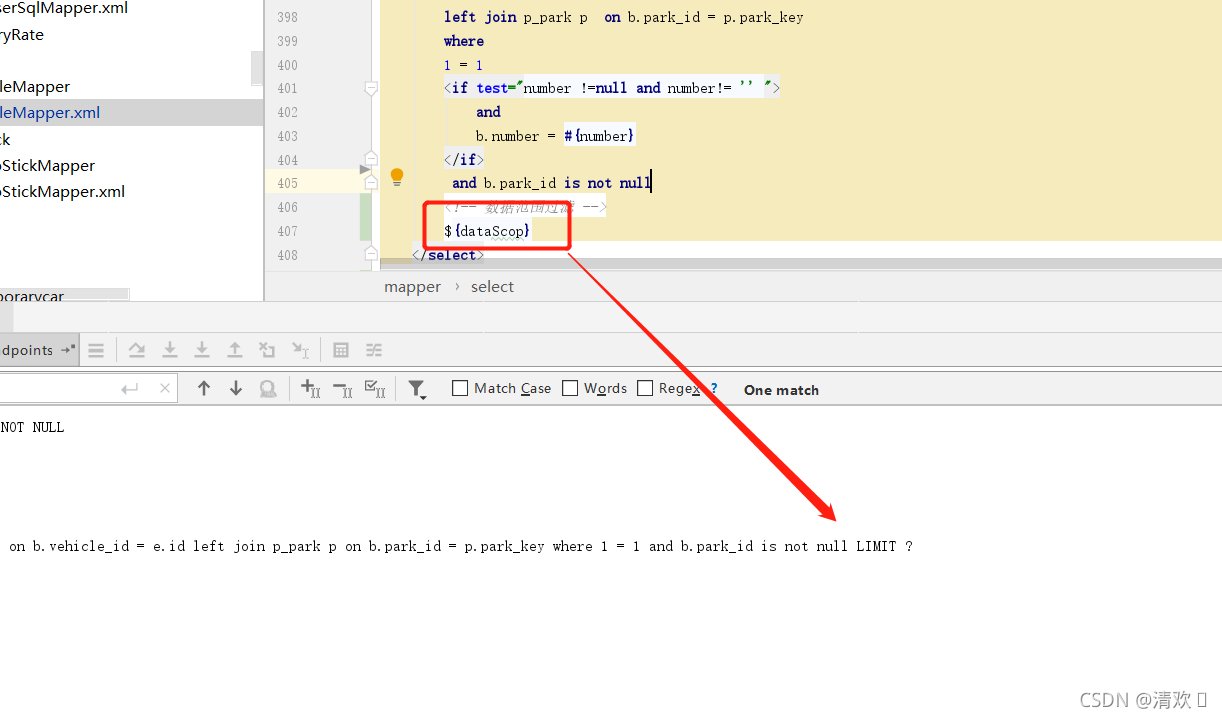Go to the next occurrence arrow
The height and width of the screenshot is (718, 1222).
tap(236, 389)
